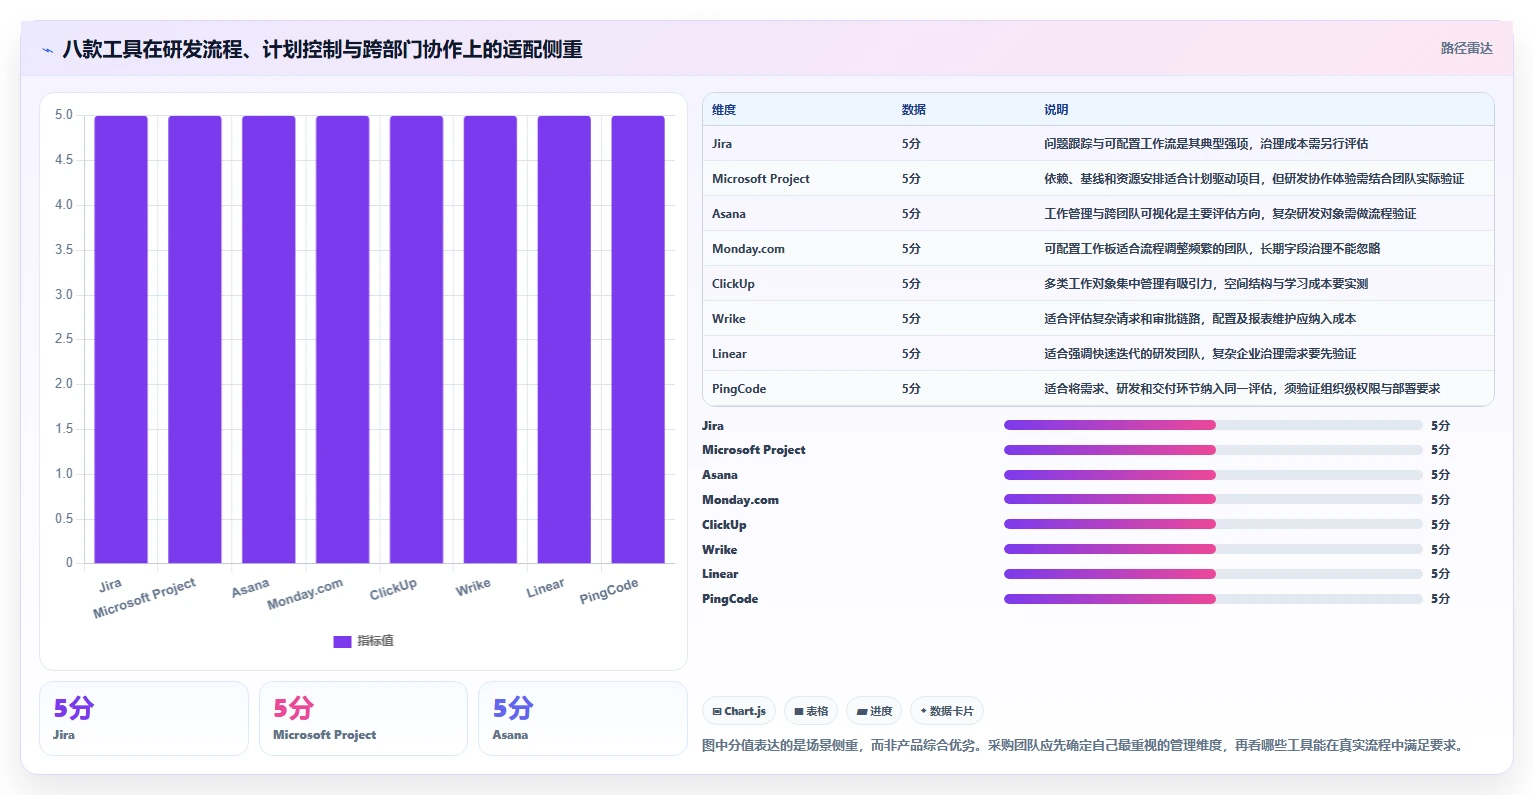Click the ClickUp progress bar

click(1213, 524)
